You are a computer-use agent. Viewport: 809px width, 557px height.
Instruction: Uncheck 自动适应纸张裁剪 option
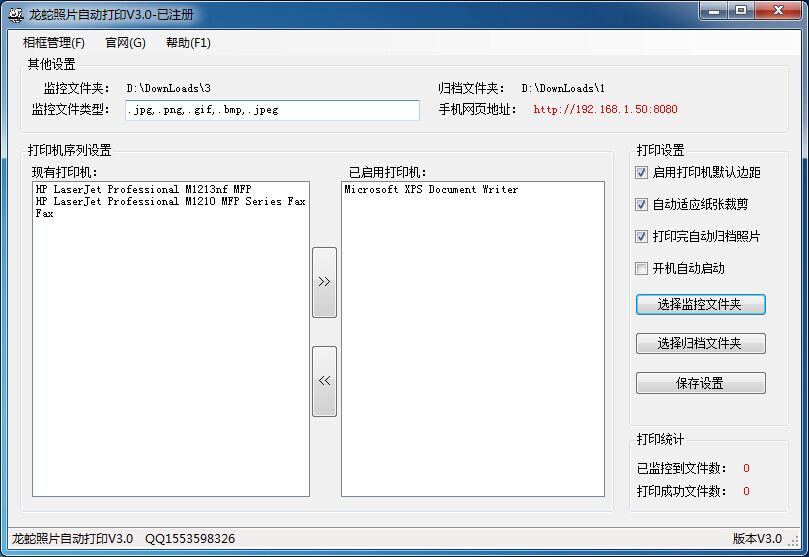point(642,205)
